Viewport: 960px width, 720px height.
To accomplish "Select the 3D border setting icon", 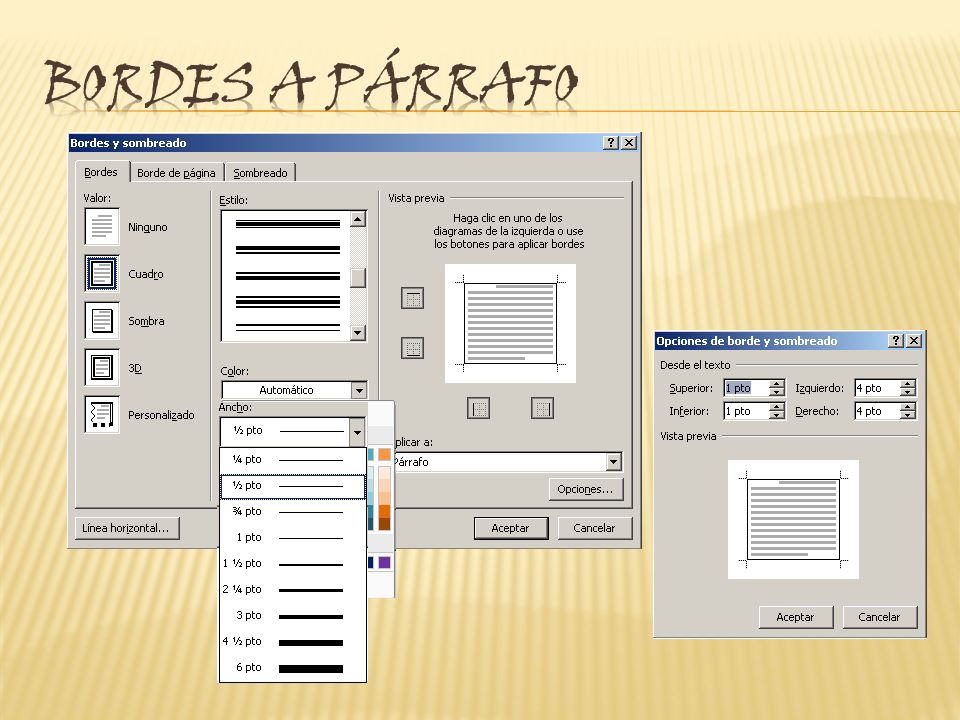I will (102, 367).
